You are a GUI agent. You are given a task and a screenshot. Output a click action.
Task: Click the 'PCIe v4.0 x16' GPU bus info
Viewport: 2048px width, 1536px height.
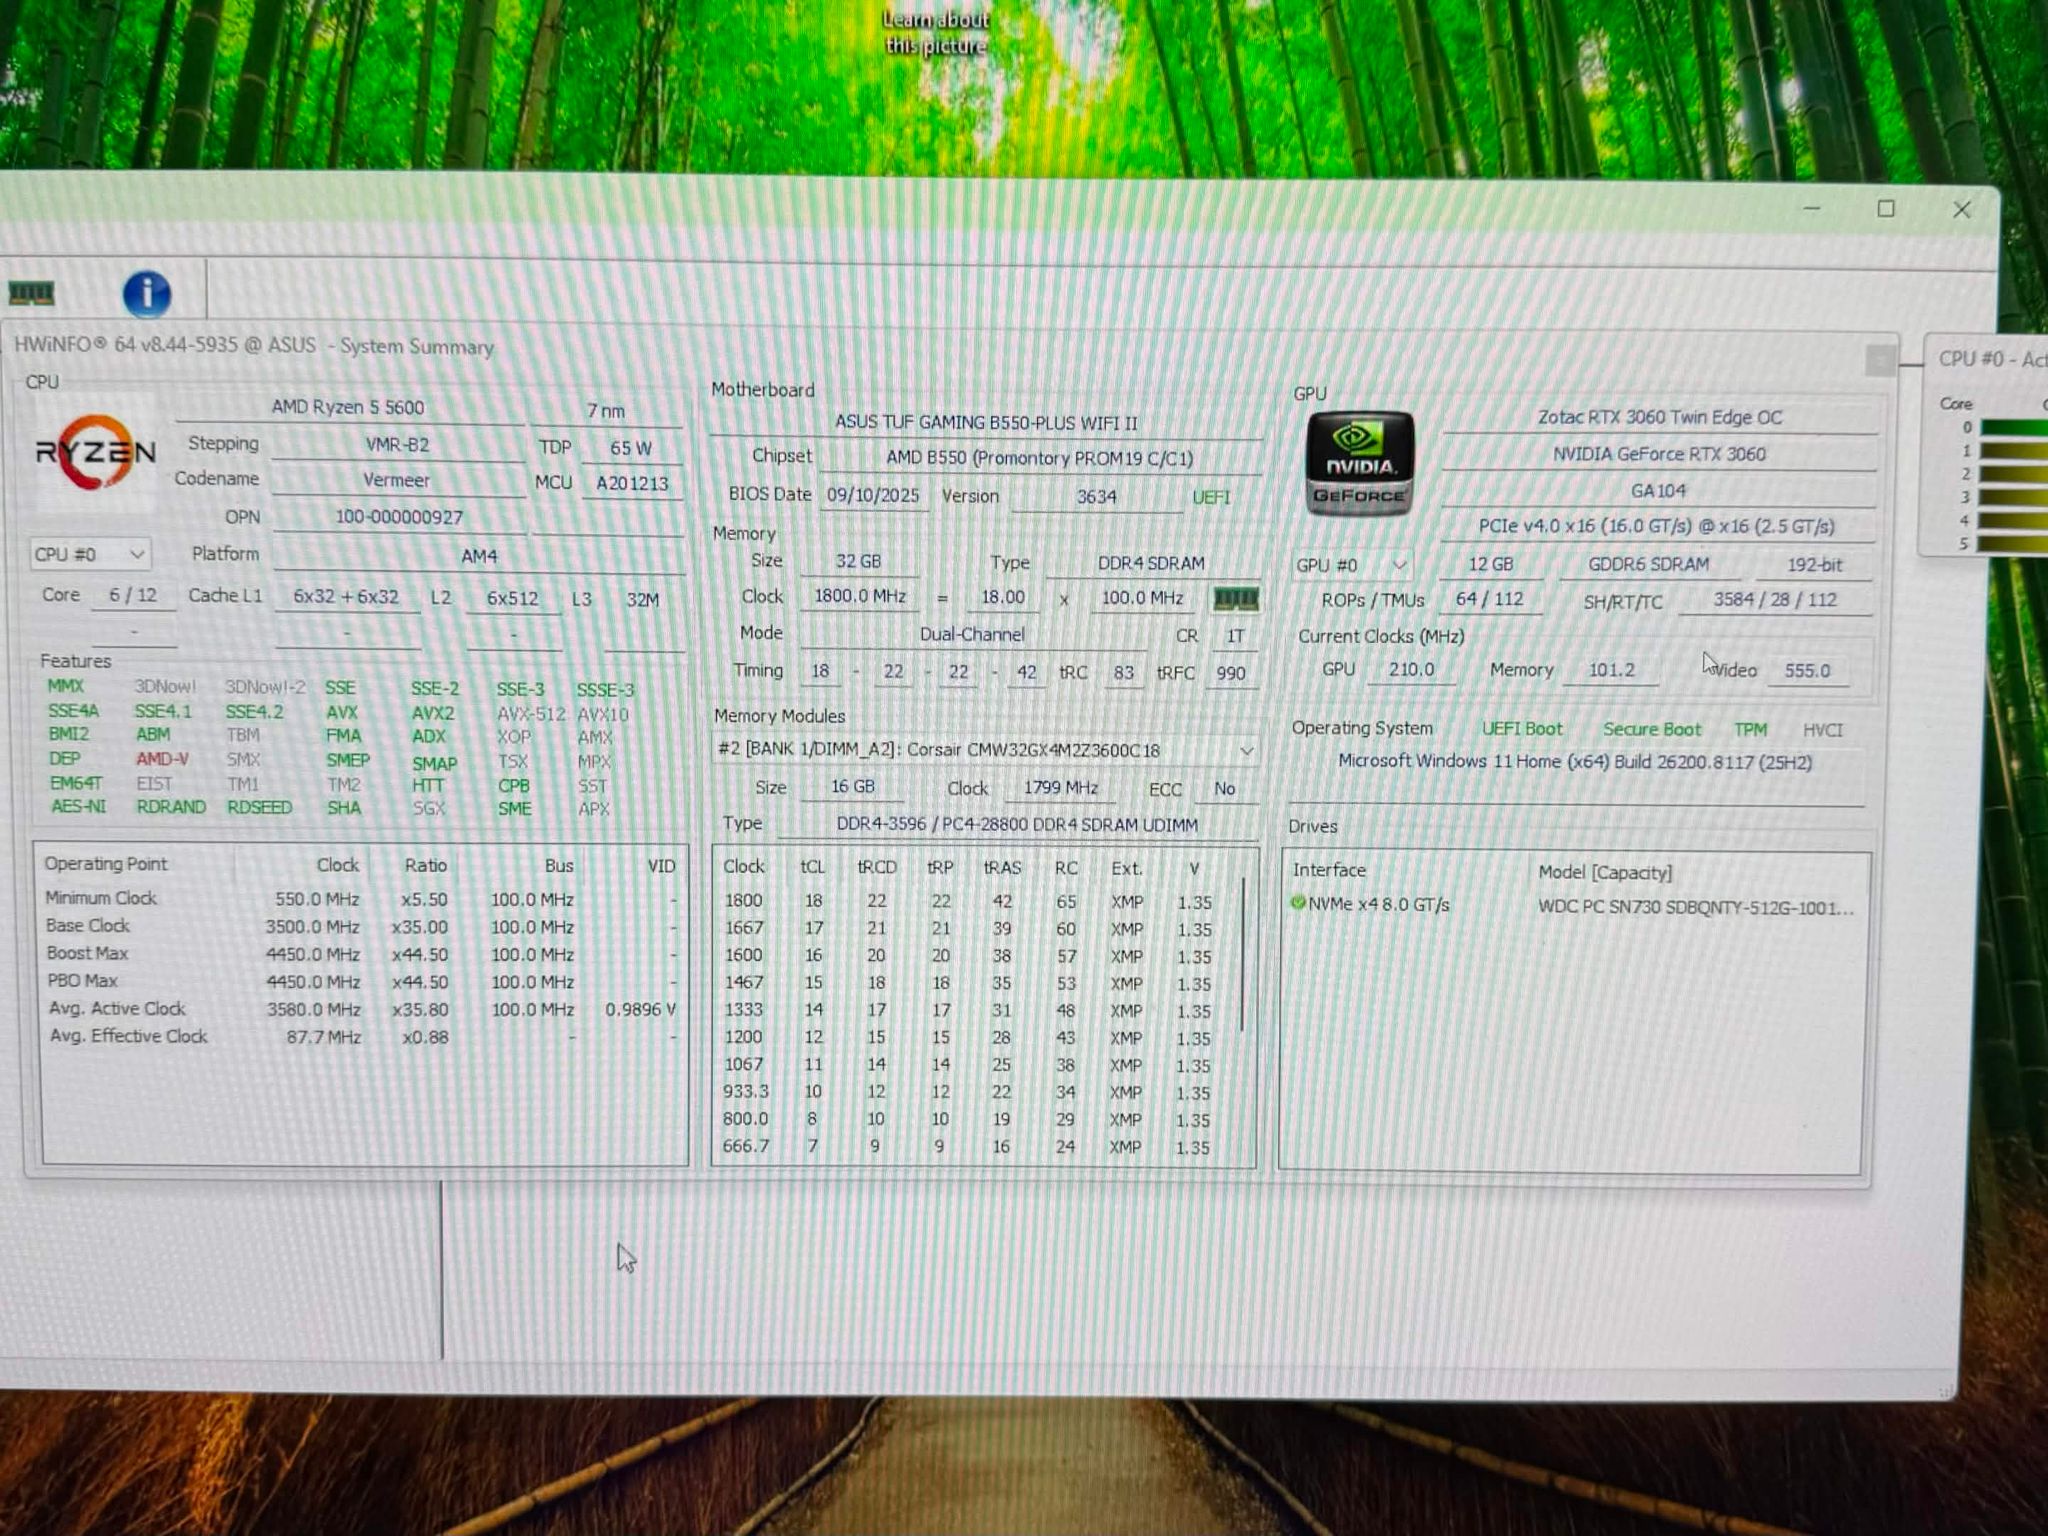[x=1656, y=526]
